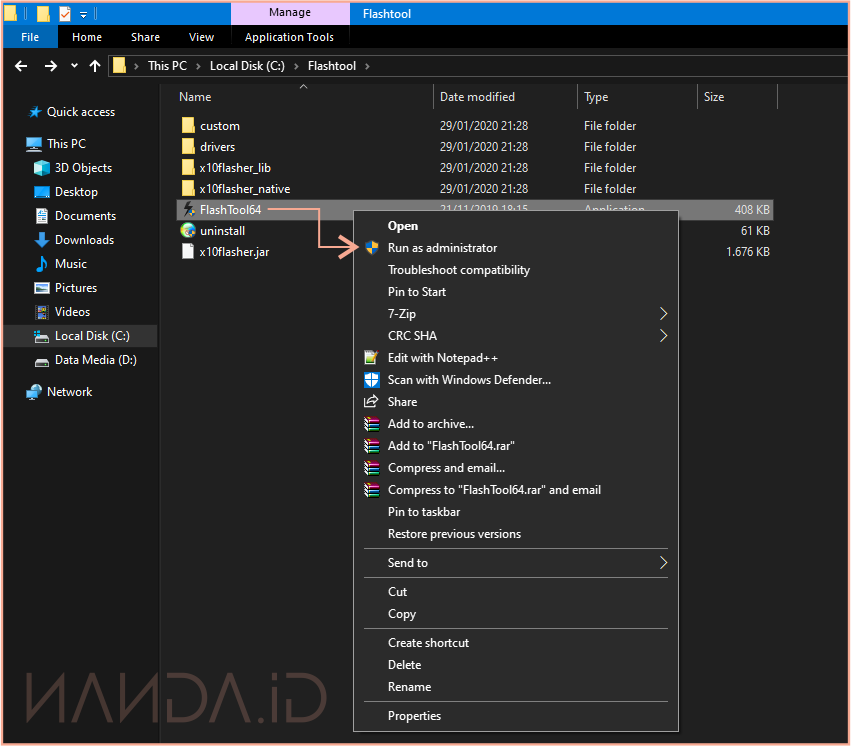The image size is (851, 746).
Task: Select Create shortcut in context menu
Action: click(428, 643)
